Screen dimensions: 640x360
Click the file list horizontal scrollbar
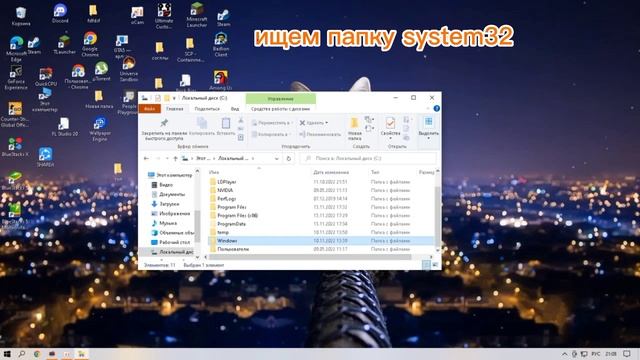(x=310, y=257)
